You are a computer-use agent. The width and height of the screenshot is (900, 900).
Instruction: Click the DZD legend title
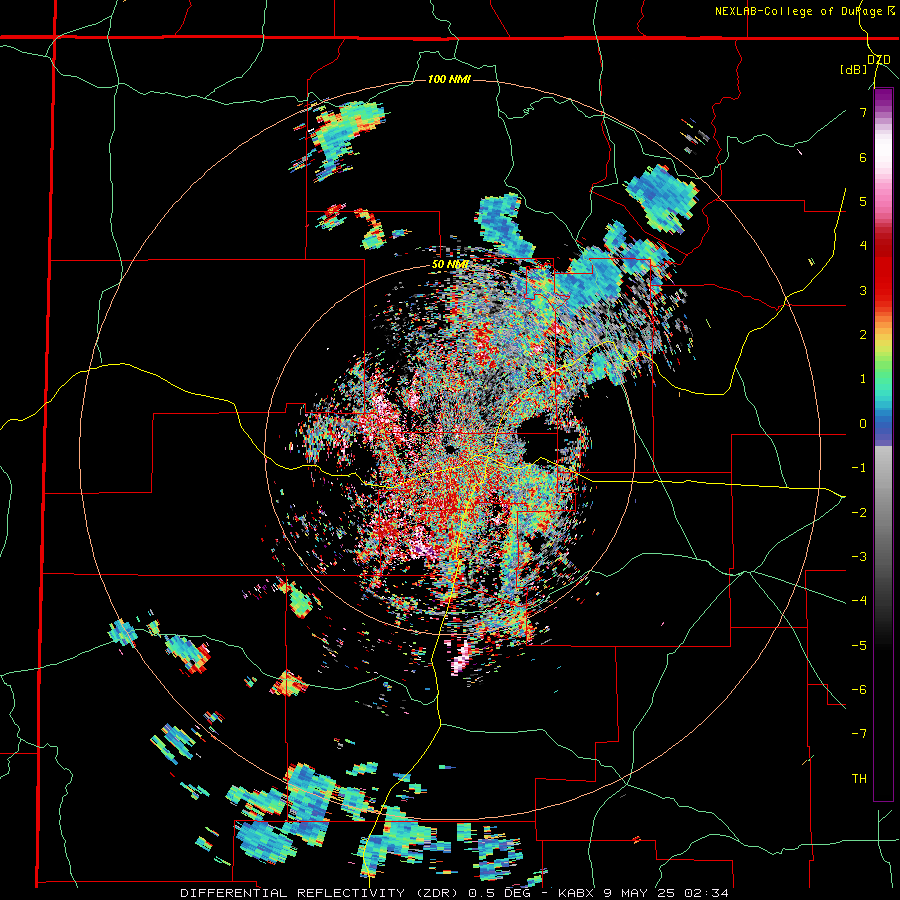[x=878, y=59]
